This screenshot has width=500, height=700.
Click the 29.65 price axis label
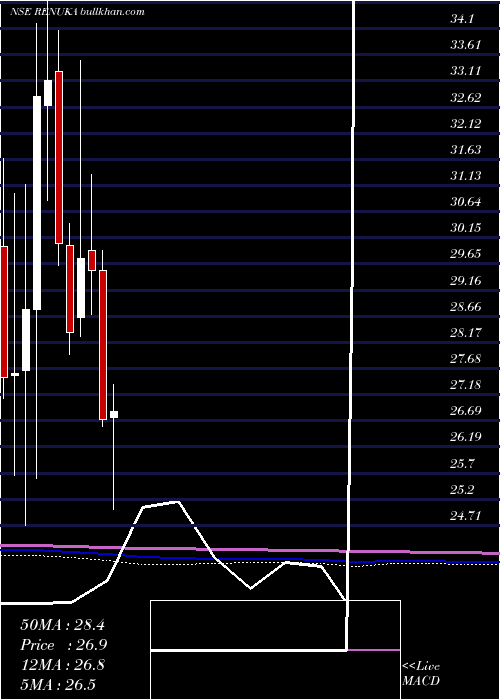pyautogui.click(x=466, y=254)
